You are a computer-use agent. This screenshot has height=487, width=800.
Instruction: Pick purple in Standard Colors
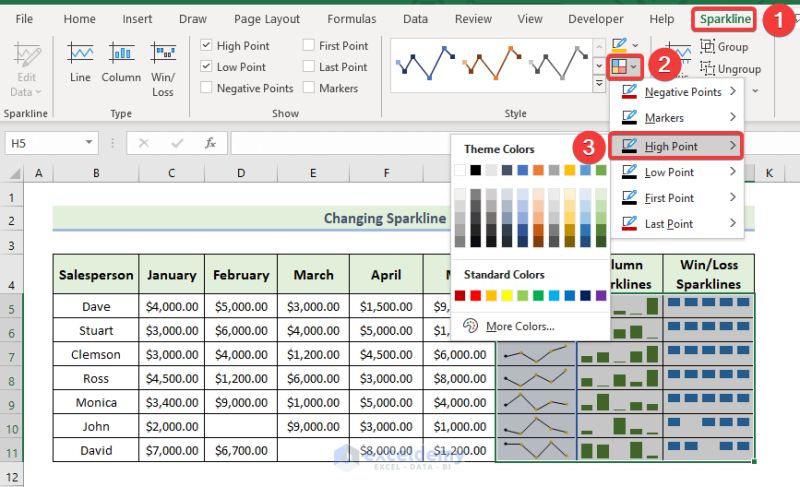[601, 295]
